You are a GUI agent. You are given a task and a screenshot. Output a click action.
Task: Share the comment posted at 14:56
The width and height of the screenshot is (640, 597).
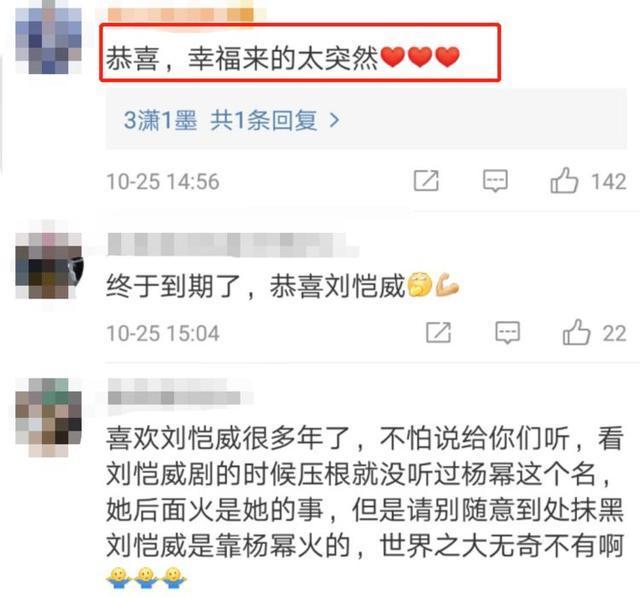[x=426, y=181]
